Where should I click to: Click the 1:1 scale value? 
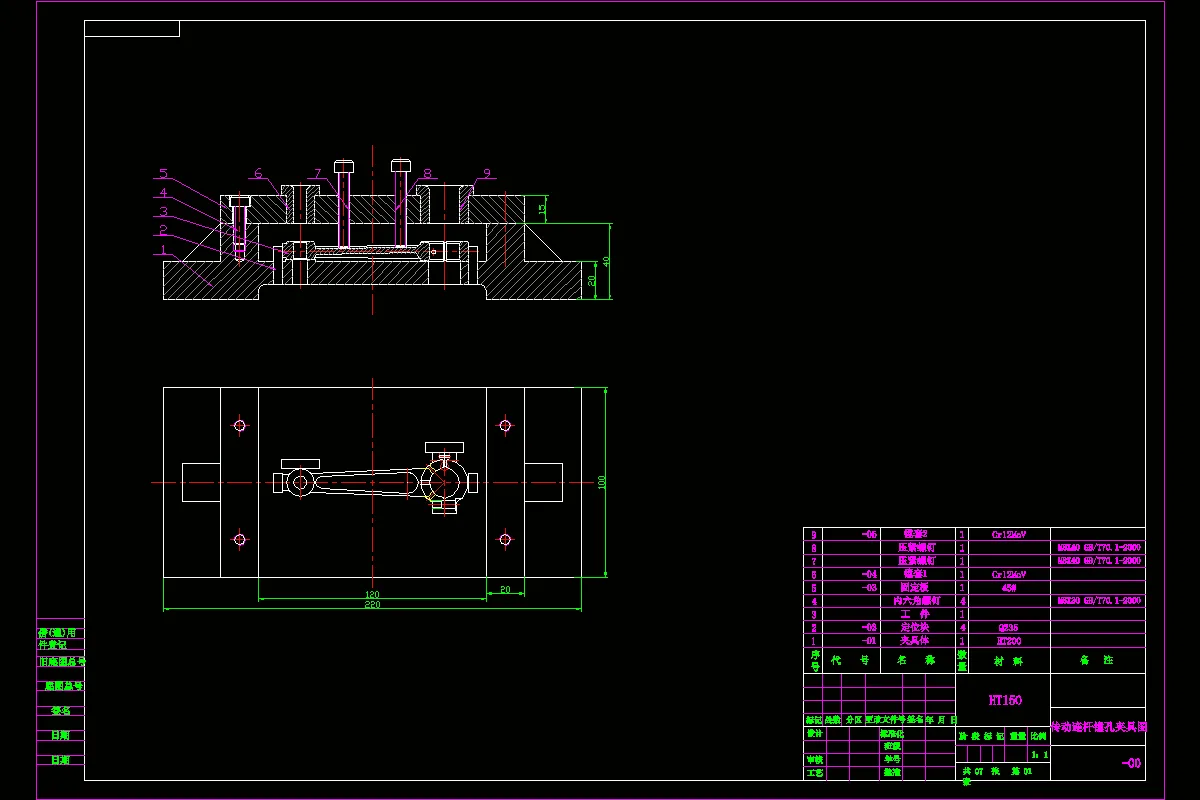[x=1040, y=755]
